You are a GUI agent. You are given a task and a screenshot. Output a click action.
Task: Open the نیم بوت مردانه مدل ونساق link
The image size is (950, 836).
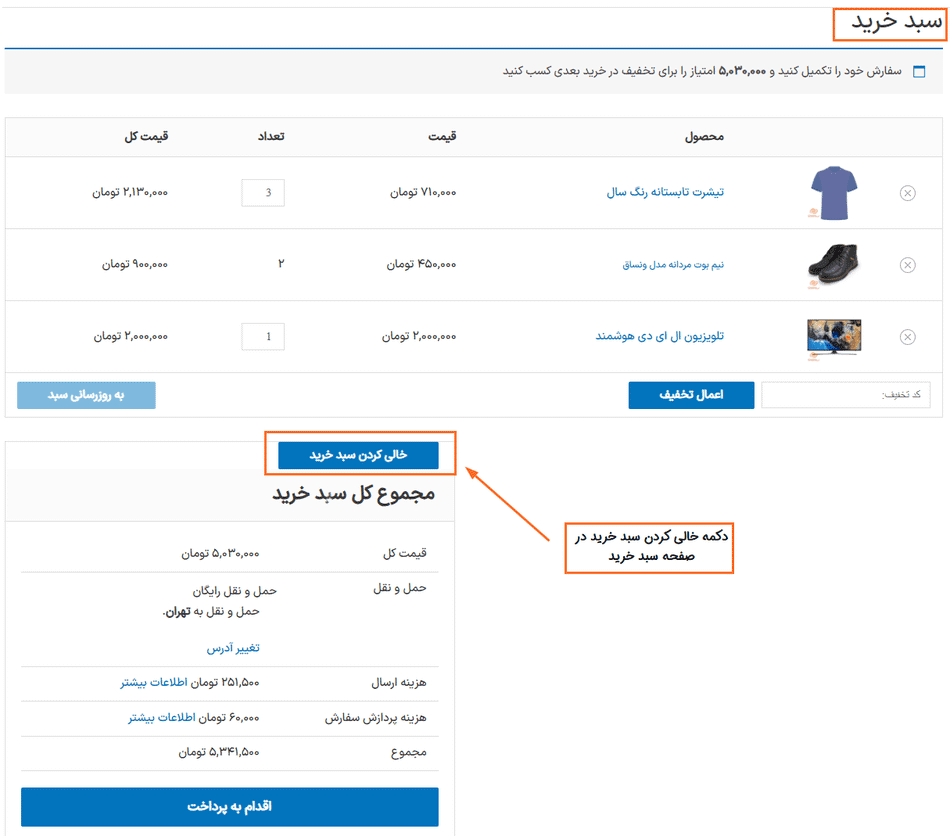tap(673, 265)
